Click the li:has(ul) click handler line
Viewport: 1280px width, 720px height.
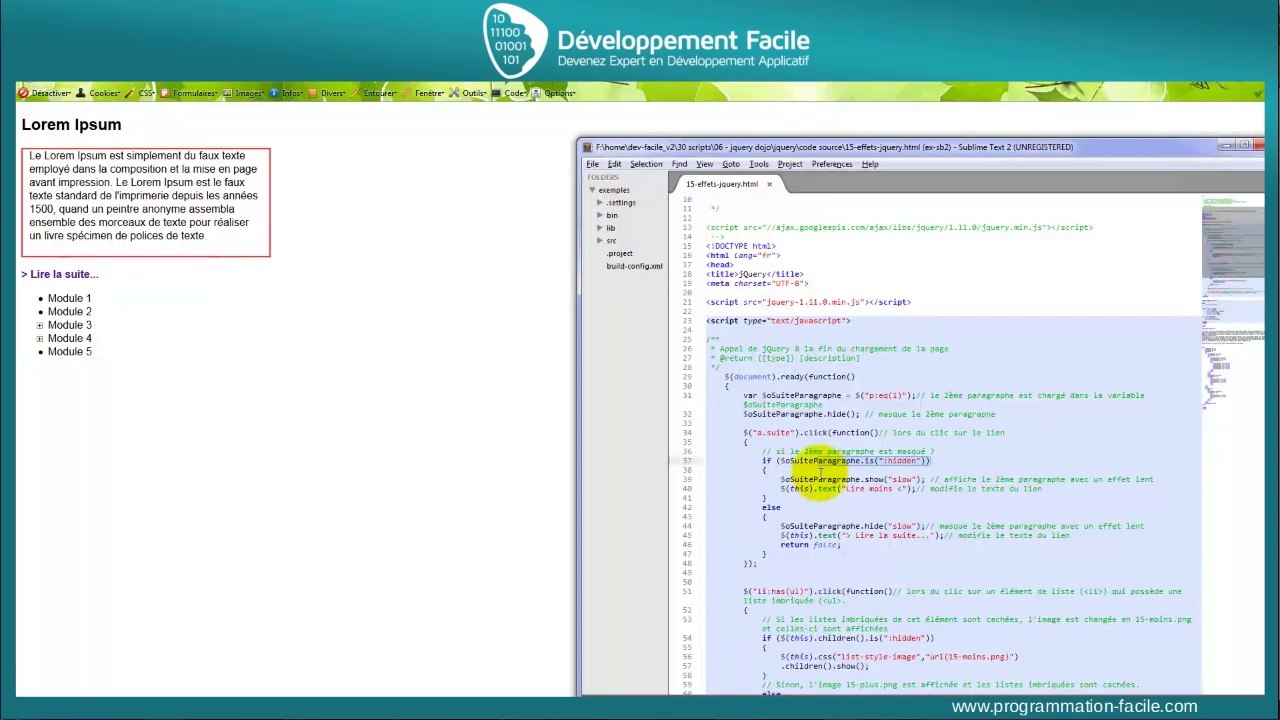pos(962,596)
